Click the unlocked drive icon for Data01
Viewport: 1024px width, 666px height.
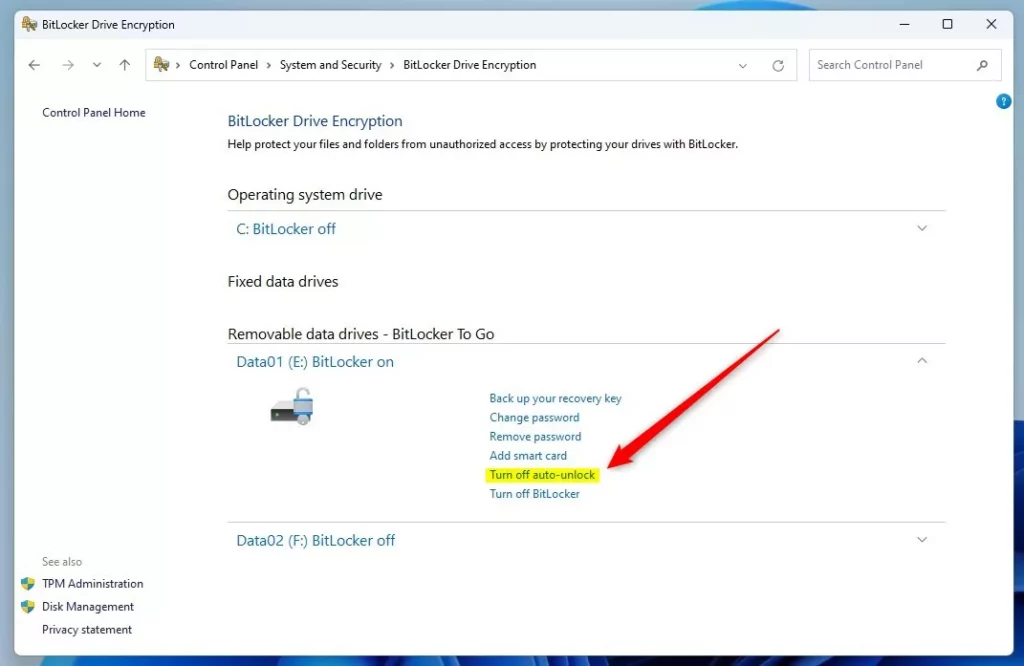pyautogui.click(x=293, y=407)
